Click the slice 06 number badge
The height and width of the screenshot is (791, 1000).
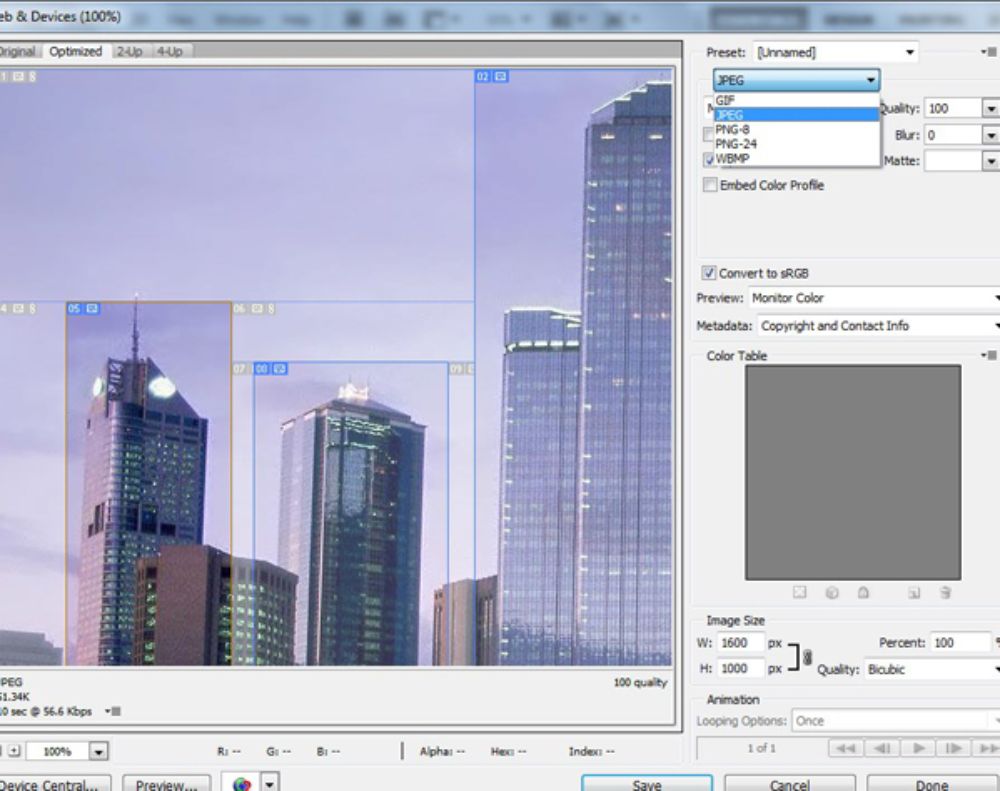(x=239, y=309)
